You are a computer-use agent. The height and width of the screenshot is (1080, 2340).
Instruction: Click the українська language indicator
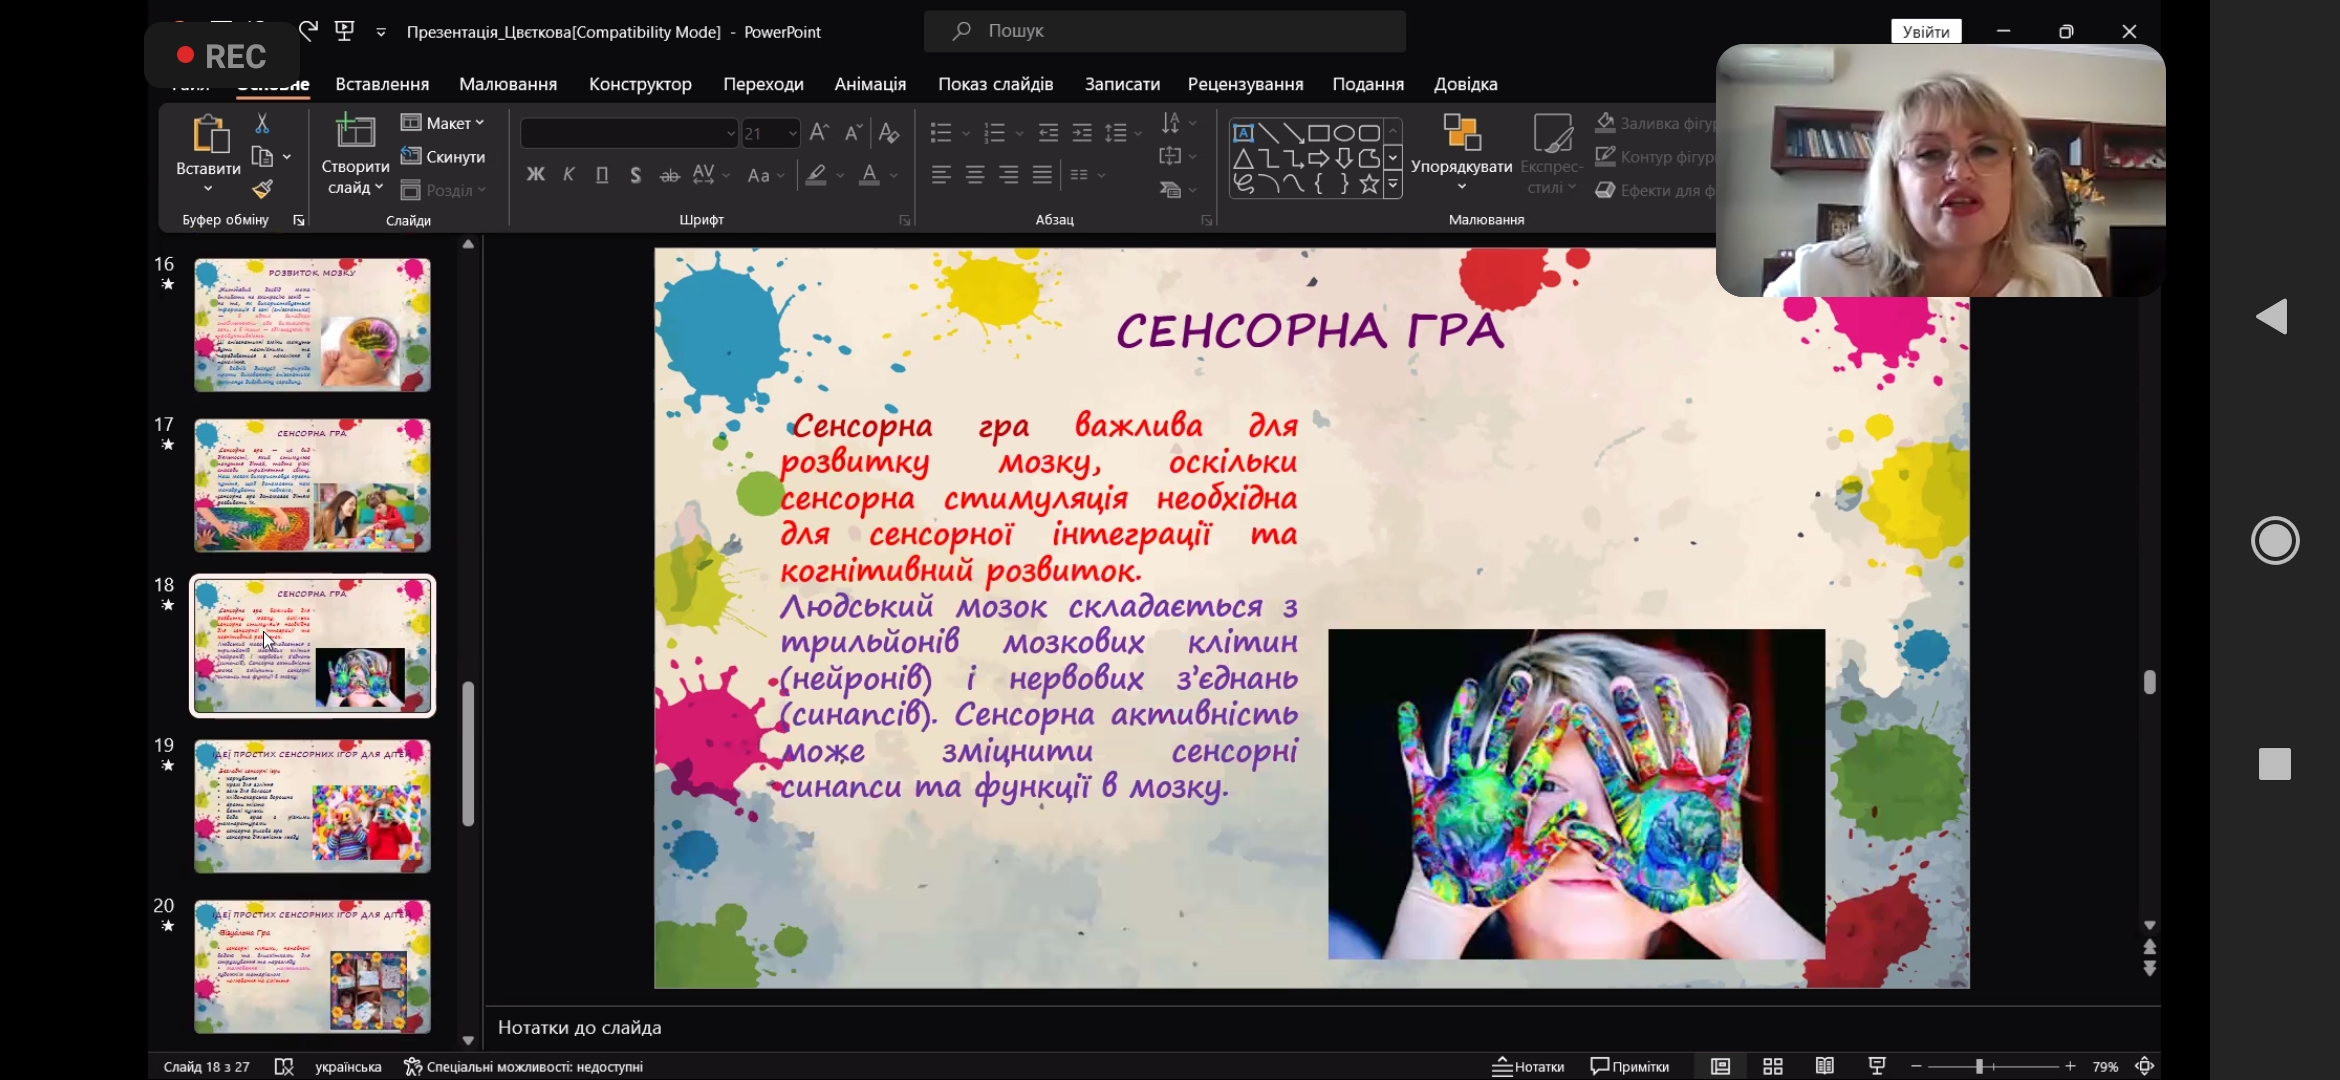pyautogui.click(x=348, y=1066)
